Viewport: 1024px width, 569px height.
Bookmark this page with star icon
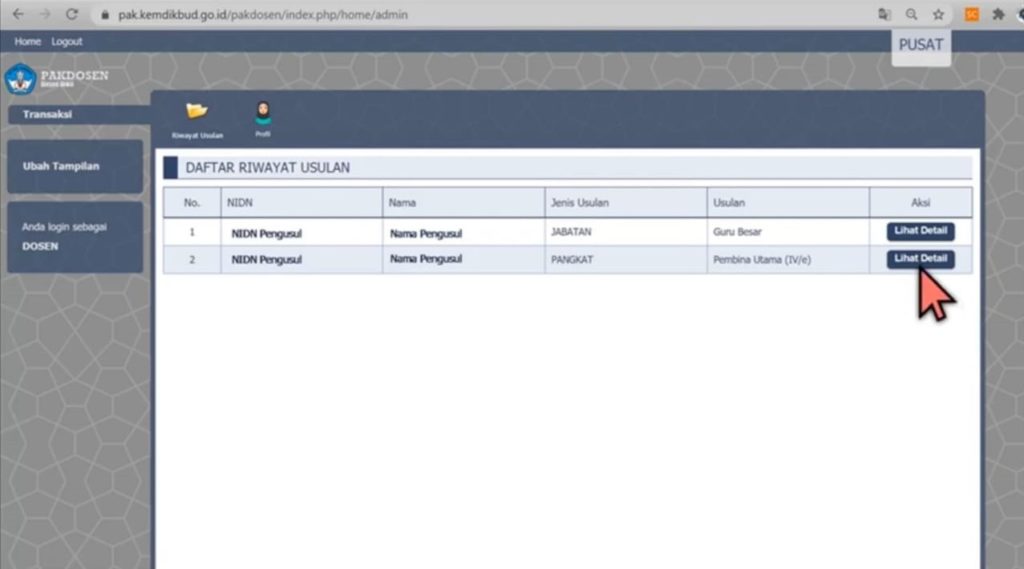(x=938, y=14)
